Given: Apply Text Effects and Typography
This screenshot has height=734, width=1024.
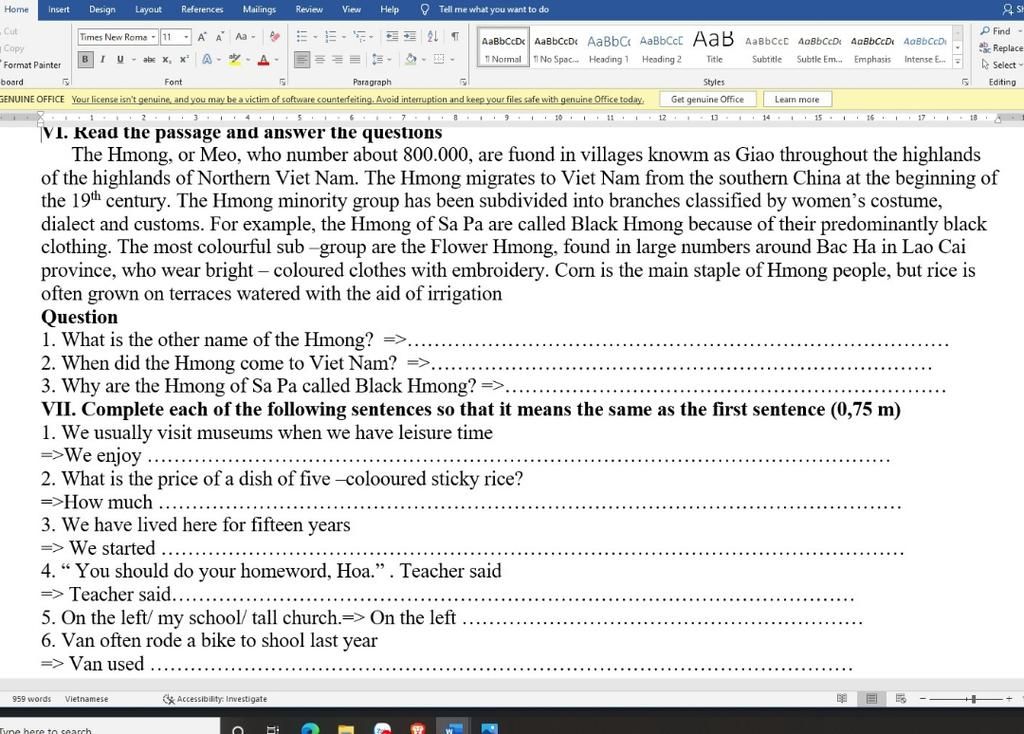Looking at the screenshot, I should (207, 59).
